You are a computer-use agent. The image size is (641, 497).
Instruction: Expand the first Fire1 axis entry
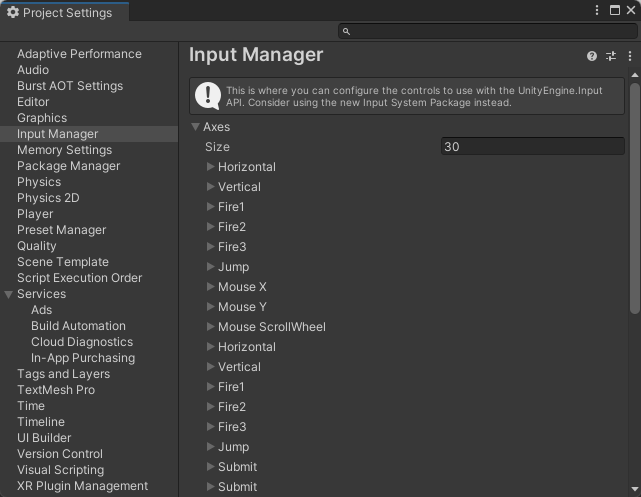pos(211,206)
